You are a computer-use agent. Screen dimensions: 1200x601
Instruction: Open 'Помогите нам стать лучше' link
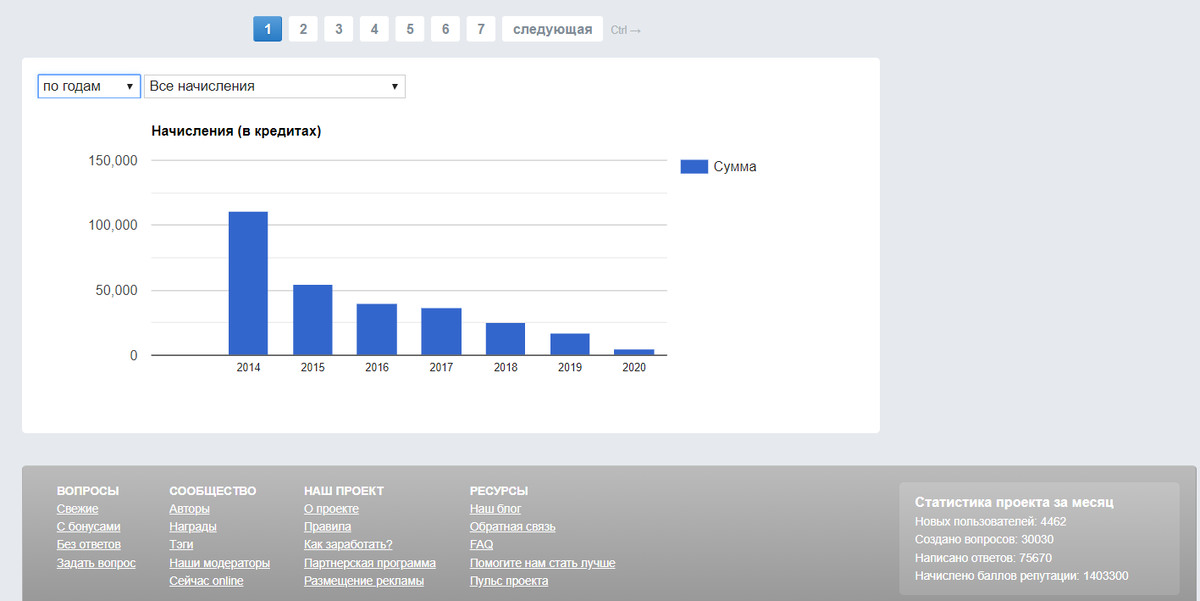542,563
